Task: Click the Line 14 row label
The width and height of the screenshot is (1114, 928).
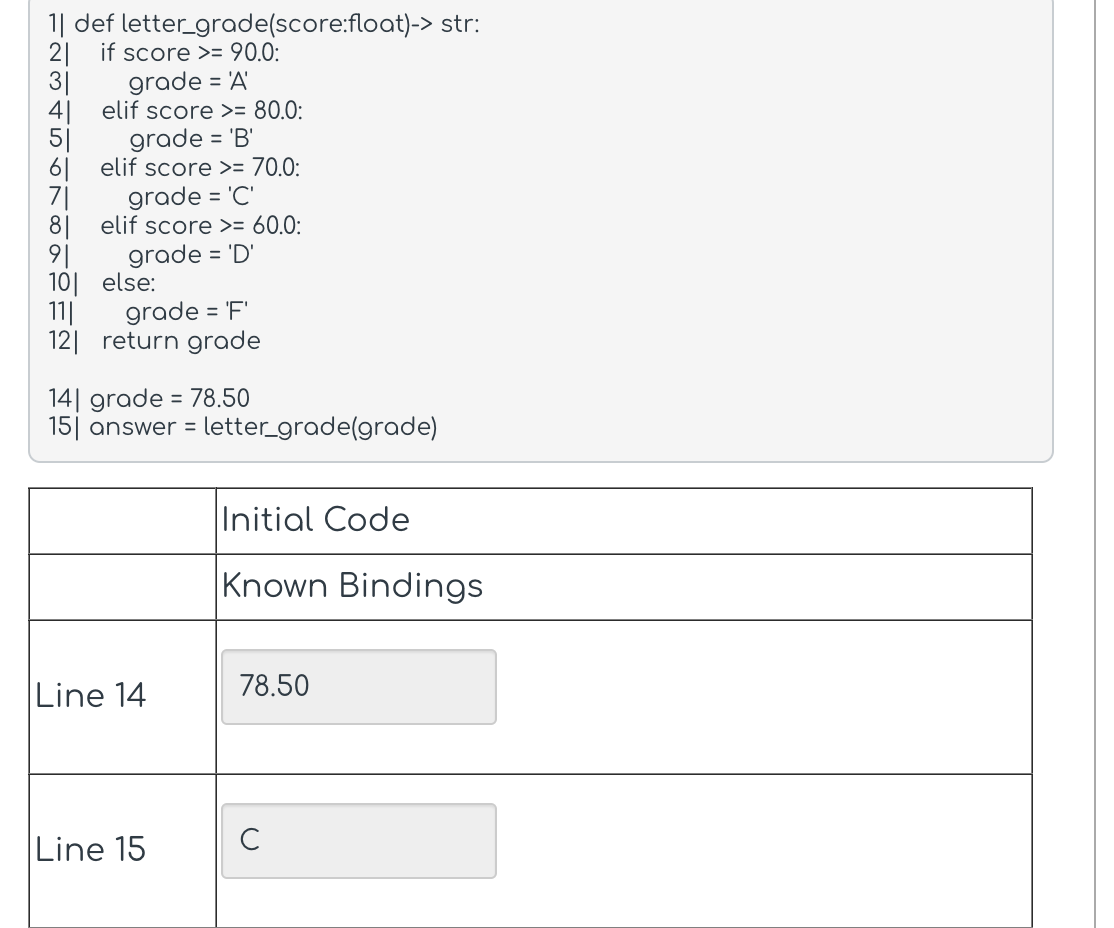Action: pos(89,696)
